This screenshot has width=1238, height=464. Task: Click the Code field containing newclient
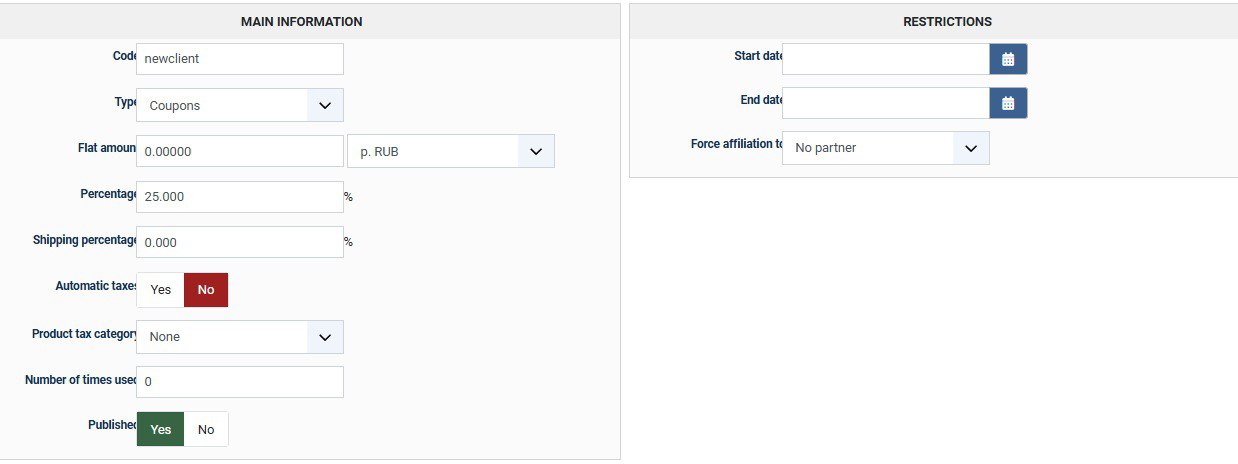click(x=239, y=59)
